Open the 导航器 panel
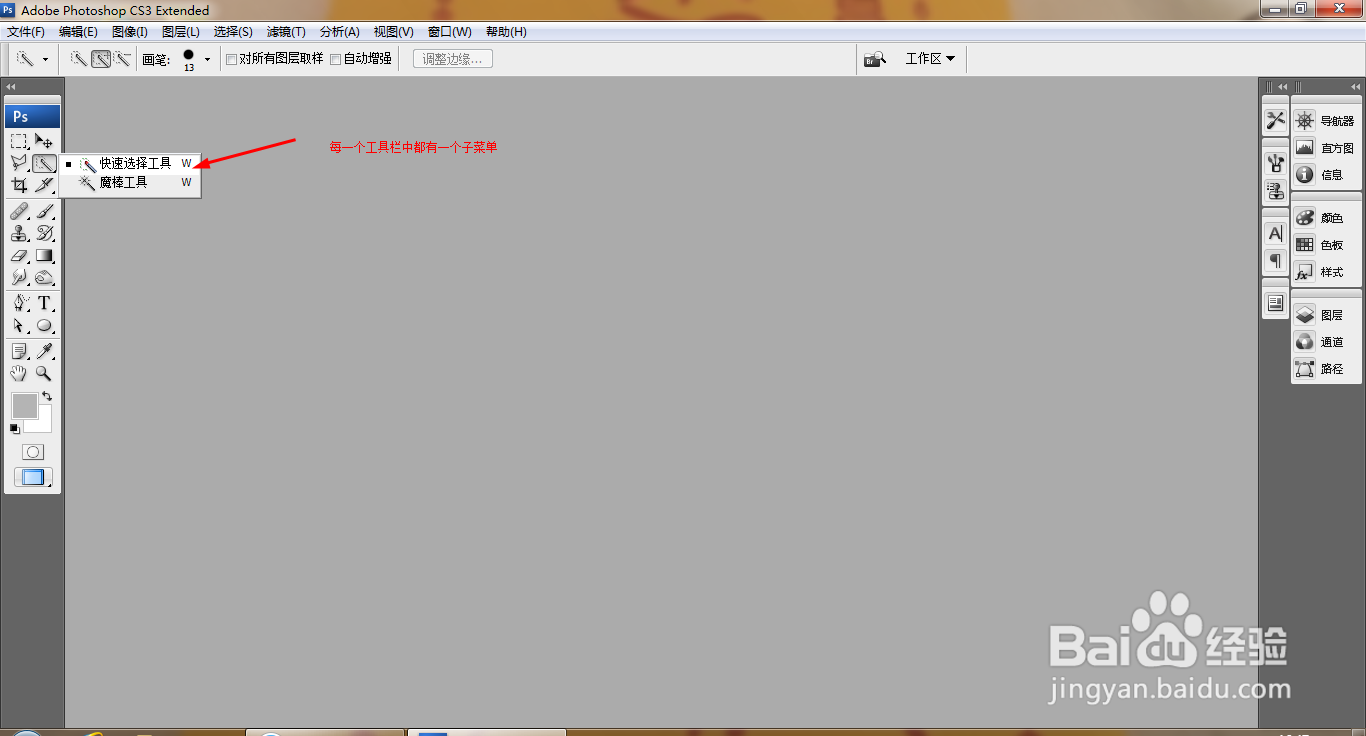Viewport: 1366px width, 736px height. pos(1326,121)
